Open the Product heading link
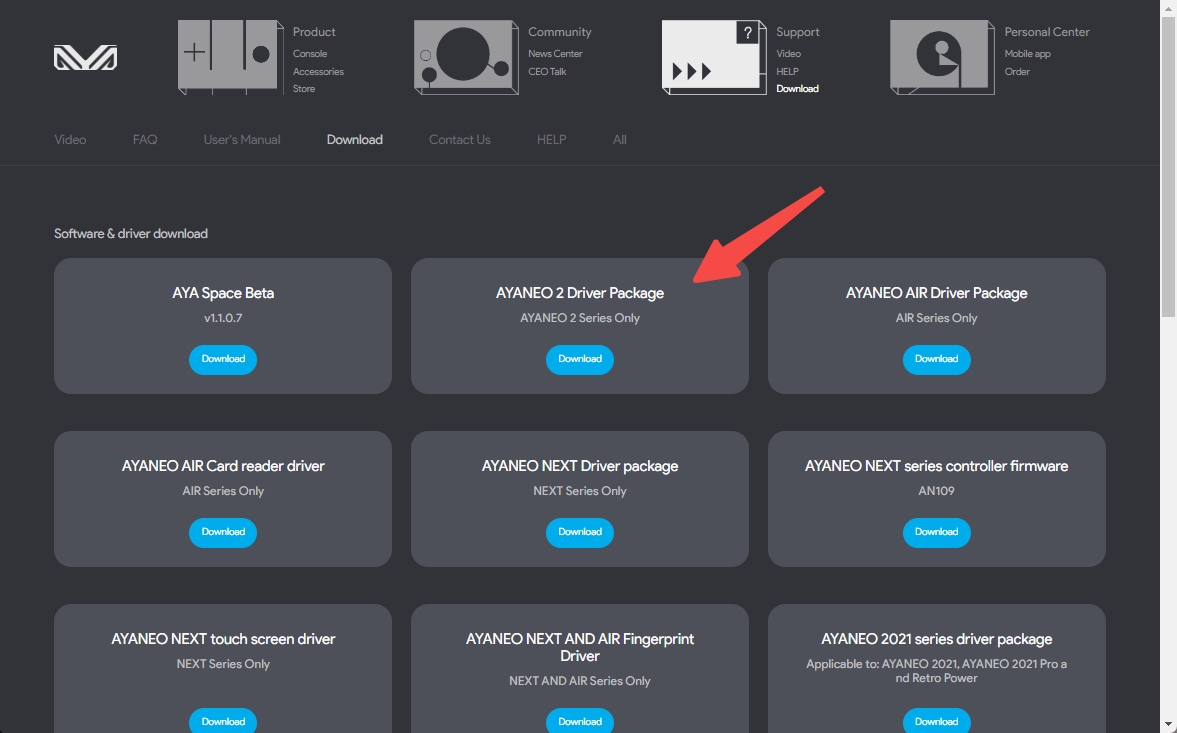Viewport: 1177px width, 733px height. pyautogui.click(x=314, y=32)
